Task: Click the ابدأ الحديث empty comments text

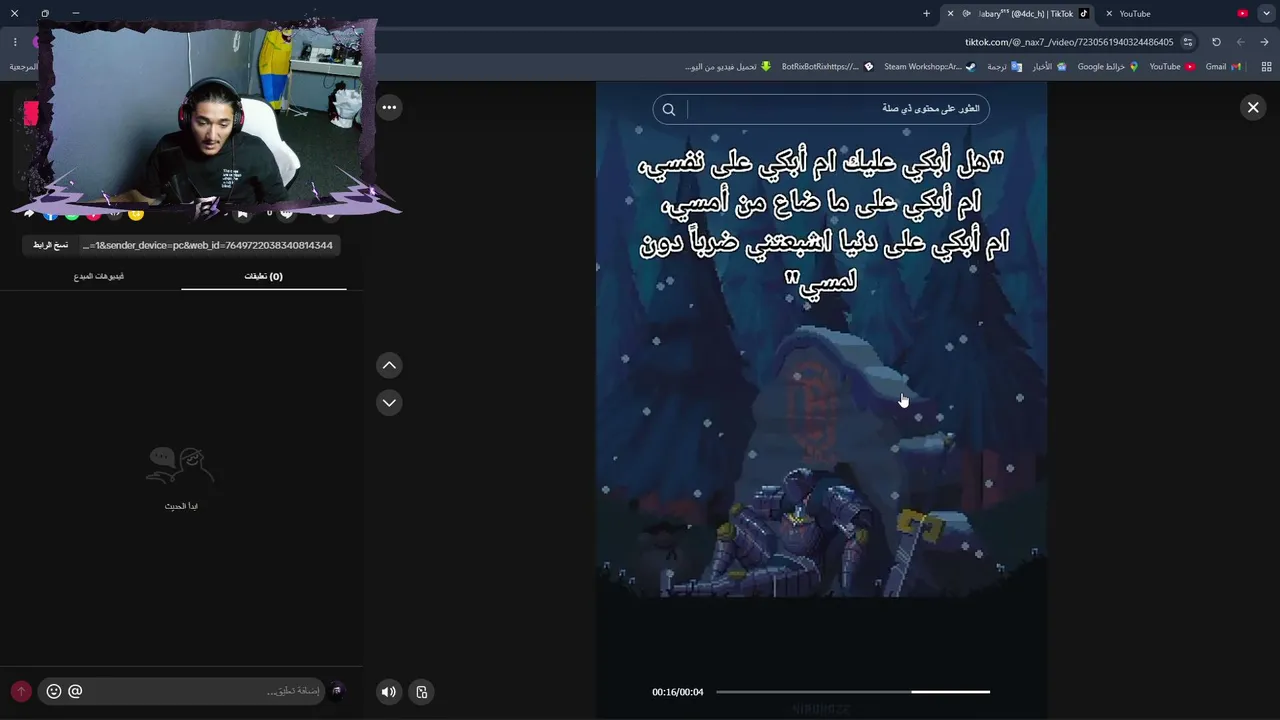Action: (181, 506)
